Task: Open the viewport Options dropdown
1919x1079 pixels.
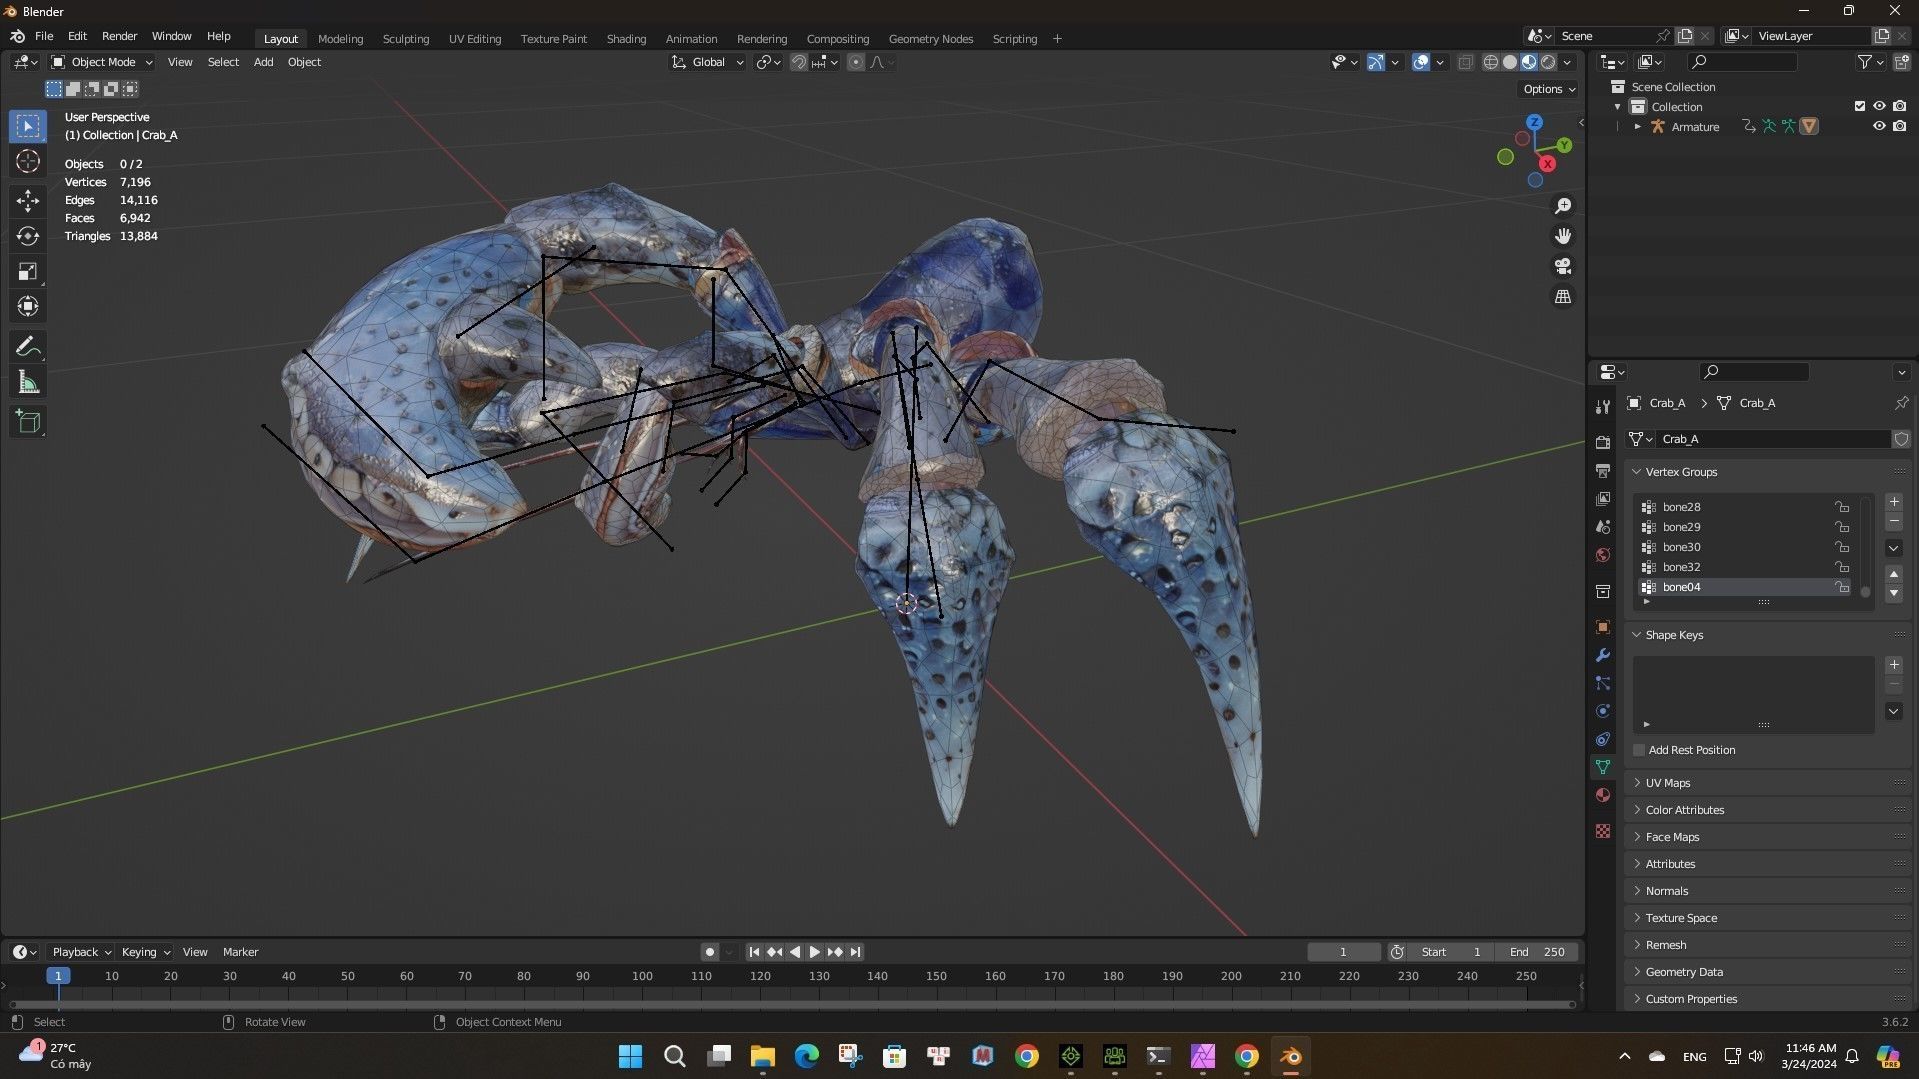Action: click(x=1549, y=89)
